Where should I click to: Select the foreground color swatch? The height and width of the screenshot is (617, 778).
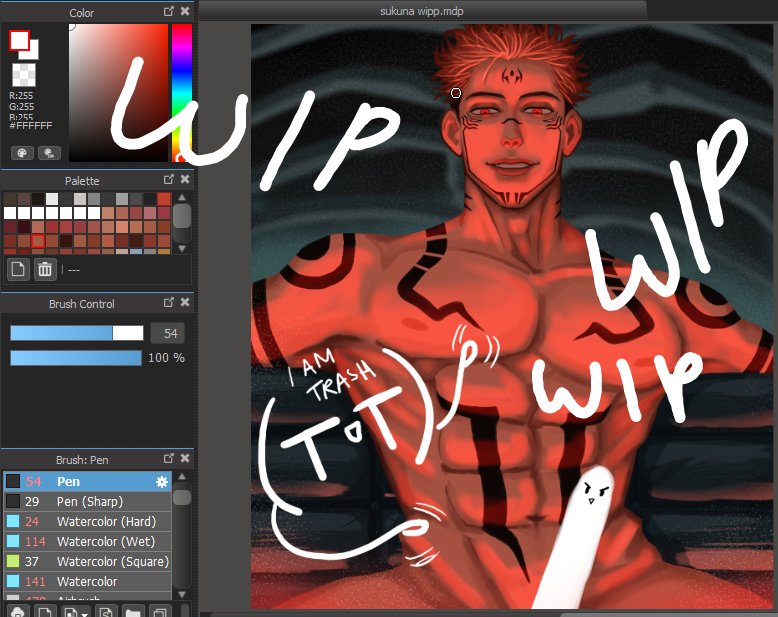click(x=19, y=41)
